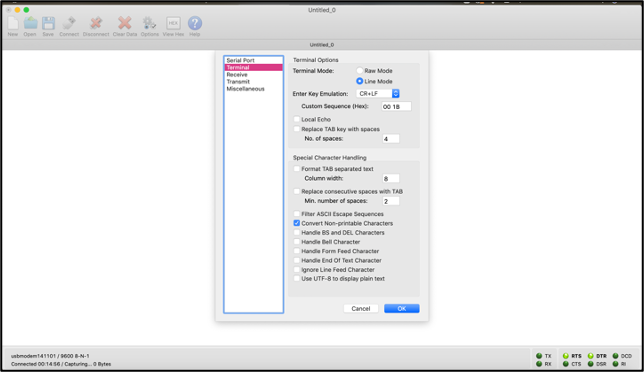Open Help question mark icon
The image size is (644, 372).
pyautogui.click(x=195, y=23)
